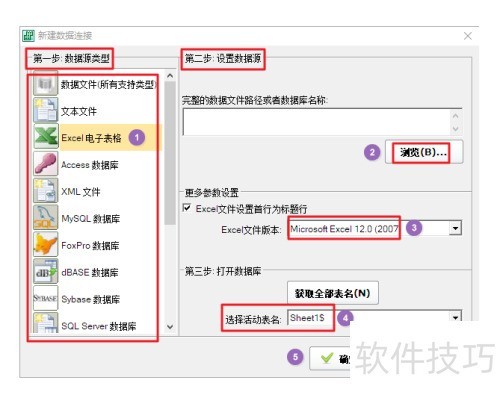Choose Excel 电子表格 data source
The image size is (500, 395).
97,137
